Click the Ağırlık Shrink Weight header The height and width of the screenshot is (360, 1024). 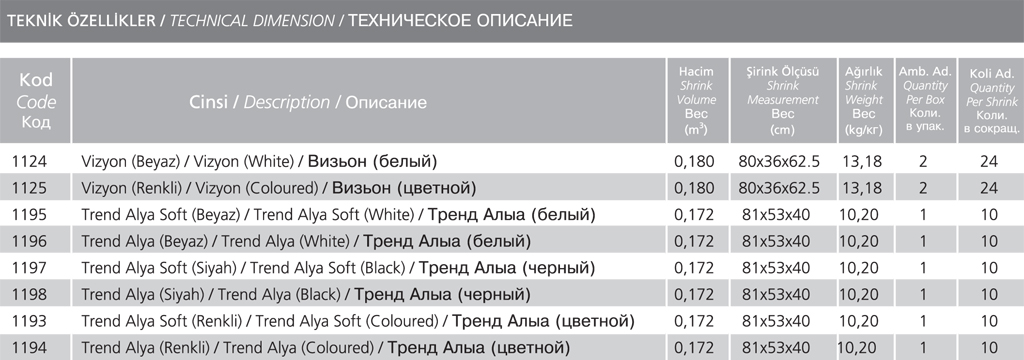[x=863, y=101]
